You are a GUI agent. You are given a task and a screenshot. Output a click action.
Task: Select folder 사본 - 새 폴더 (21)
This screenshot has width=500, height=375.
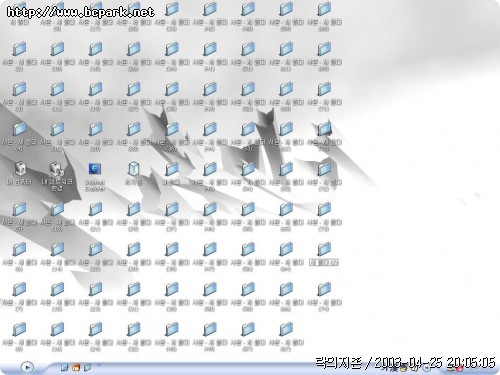click(95, 216)
